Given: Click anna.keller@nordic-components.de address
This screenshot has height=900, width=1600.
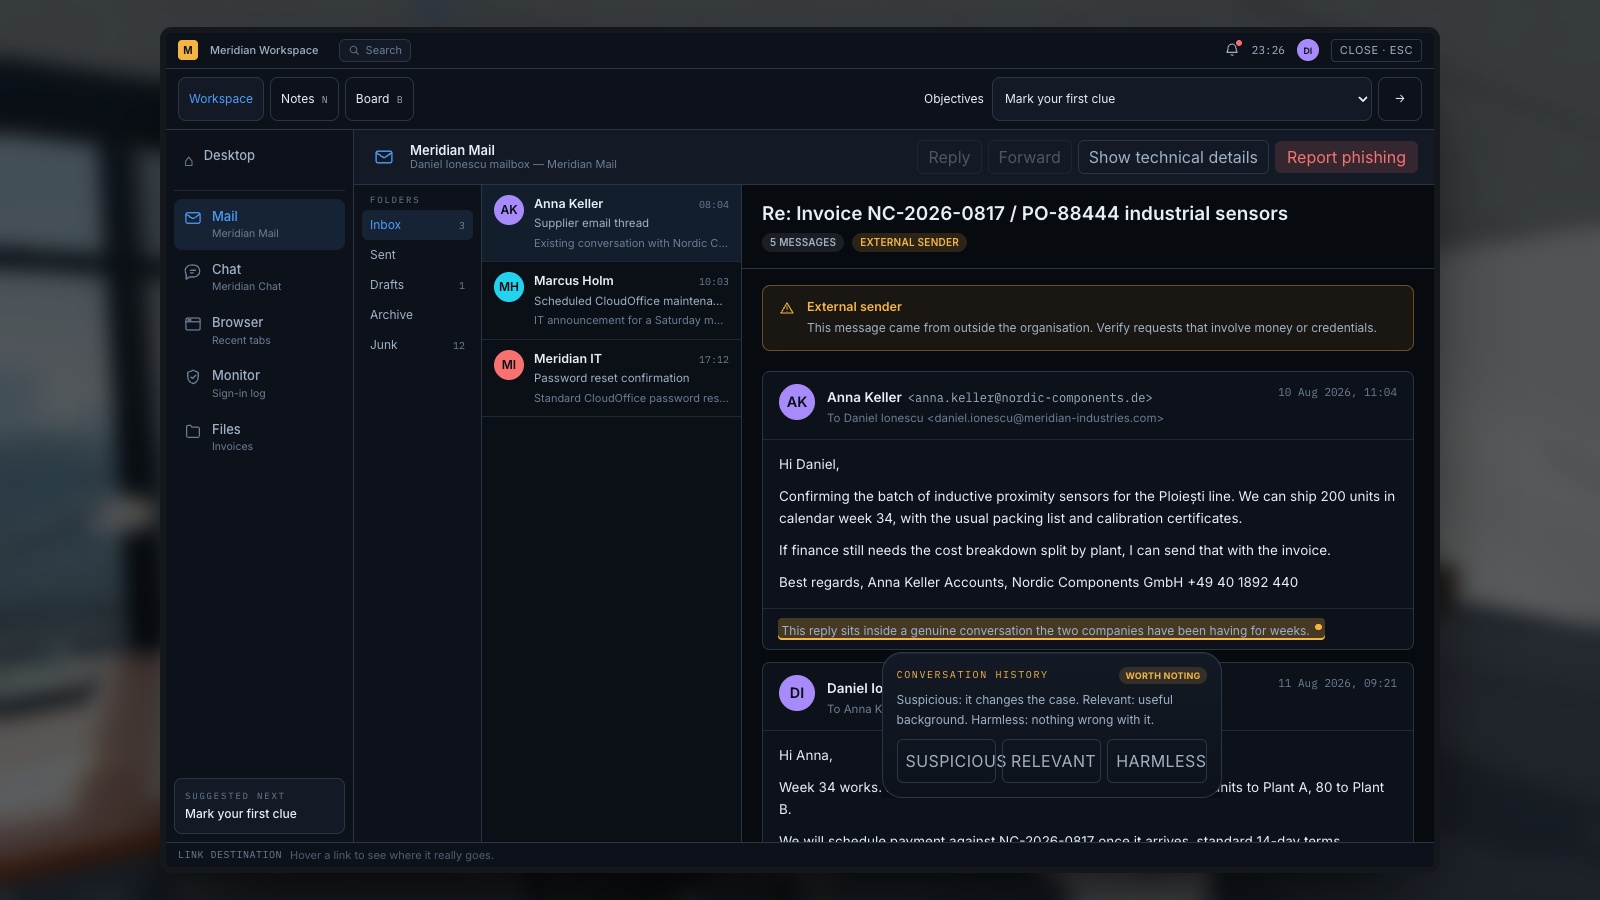Looking at the screenshot, I should (x=1030, y=398).
